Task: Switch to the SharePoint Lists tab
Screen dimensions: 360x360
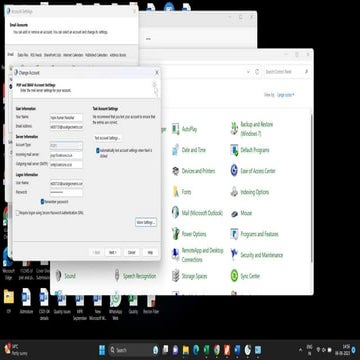Action: click(x=52, y=55)
